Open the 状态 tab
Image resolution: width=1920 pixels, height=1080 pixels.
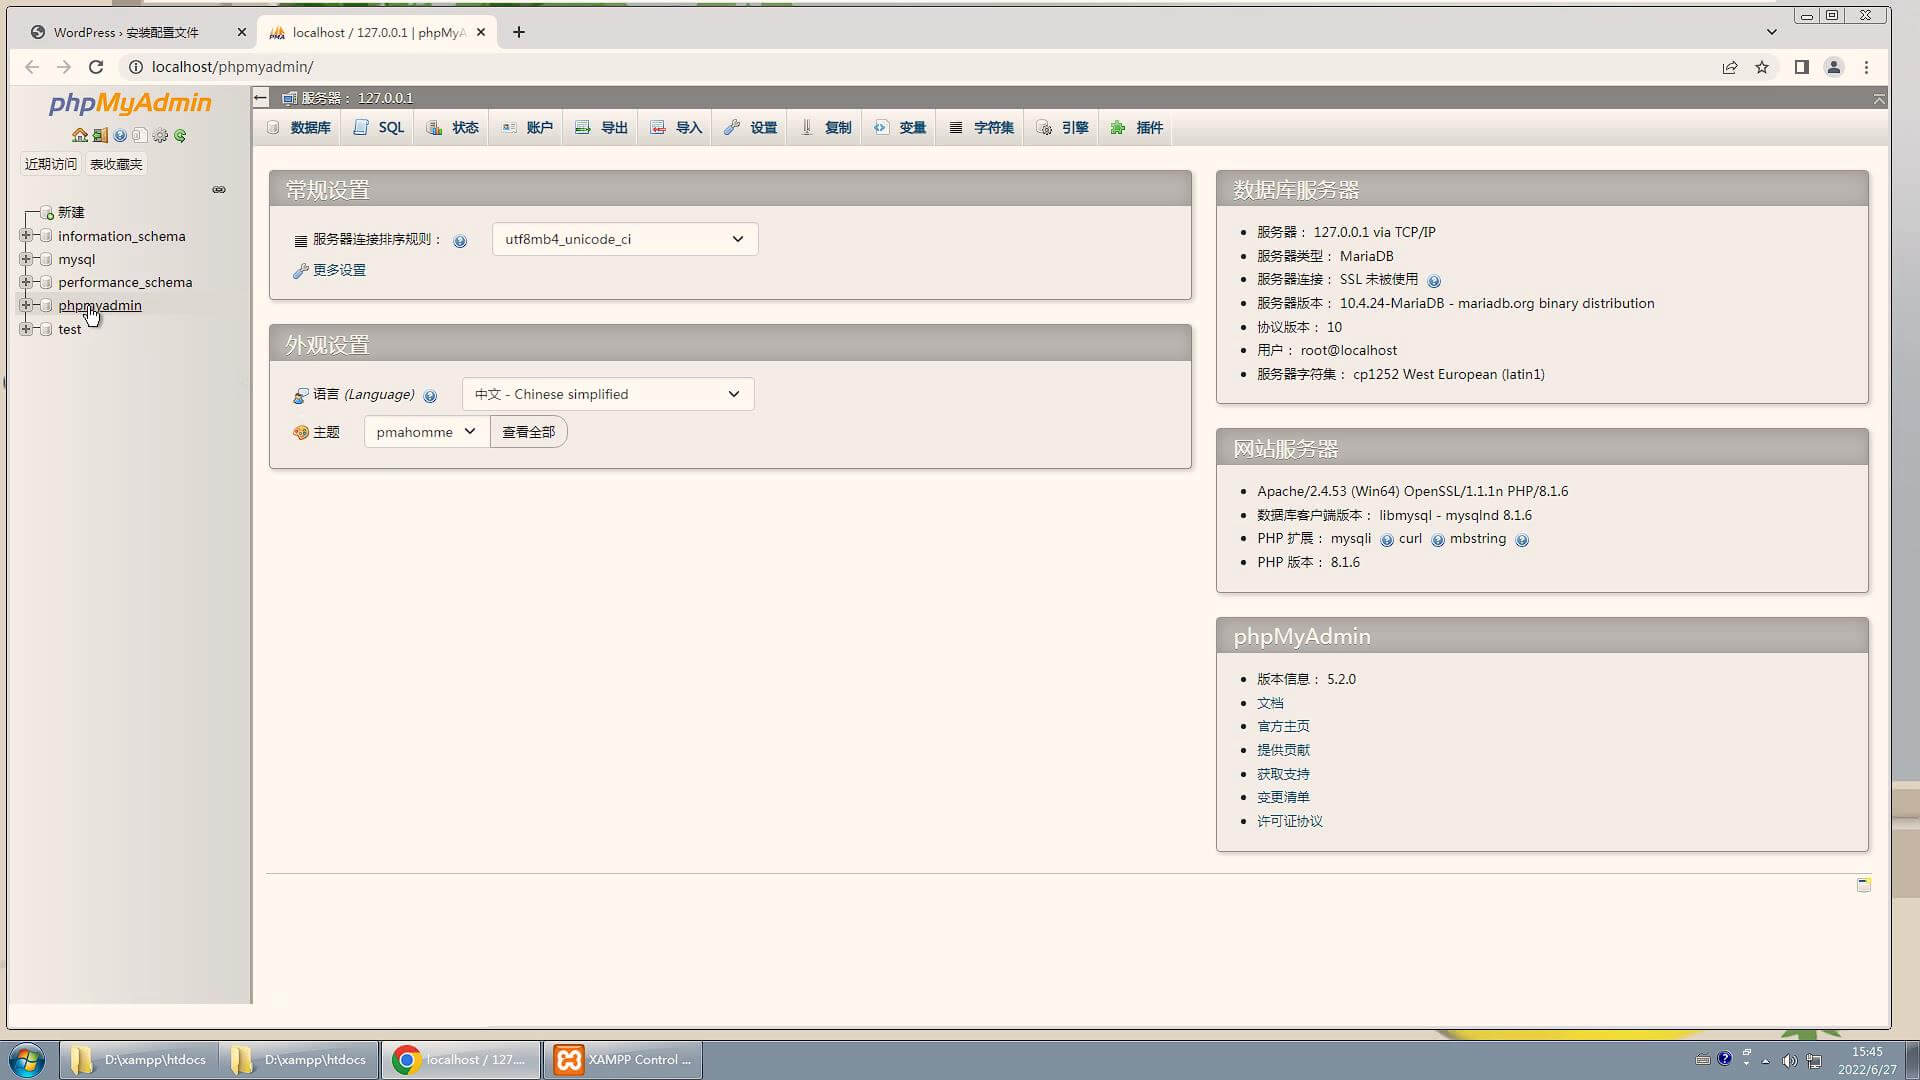tap(453, 128)
